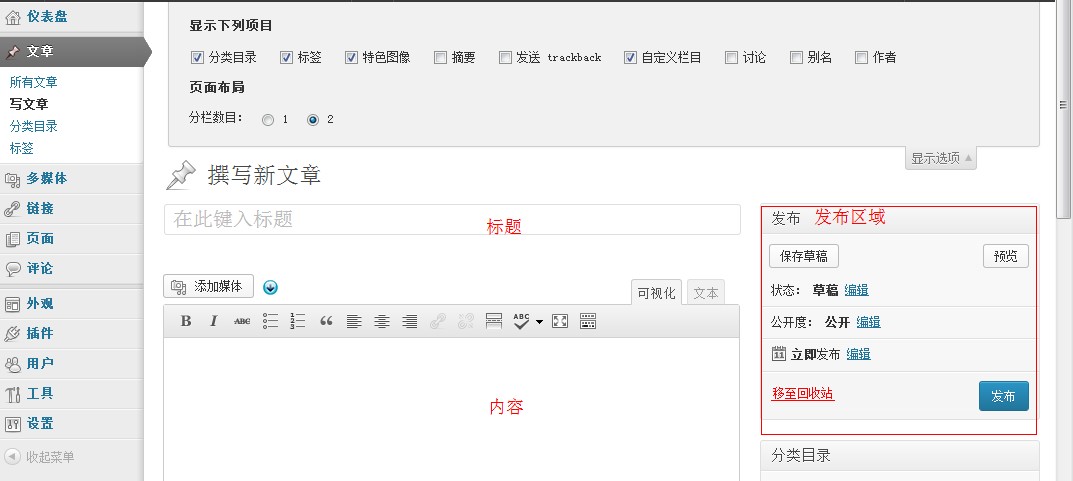This screenshot has width=1073, height=481.
Task: Insert an unordered bullet list
Action: click(x=270, y=321)
